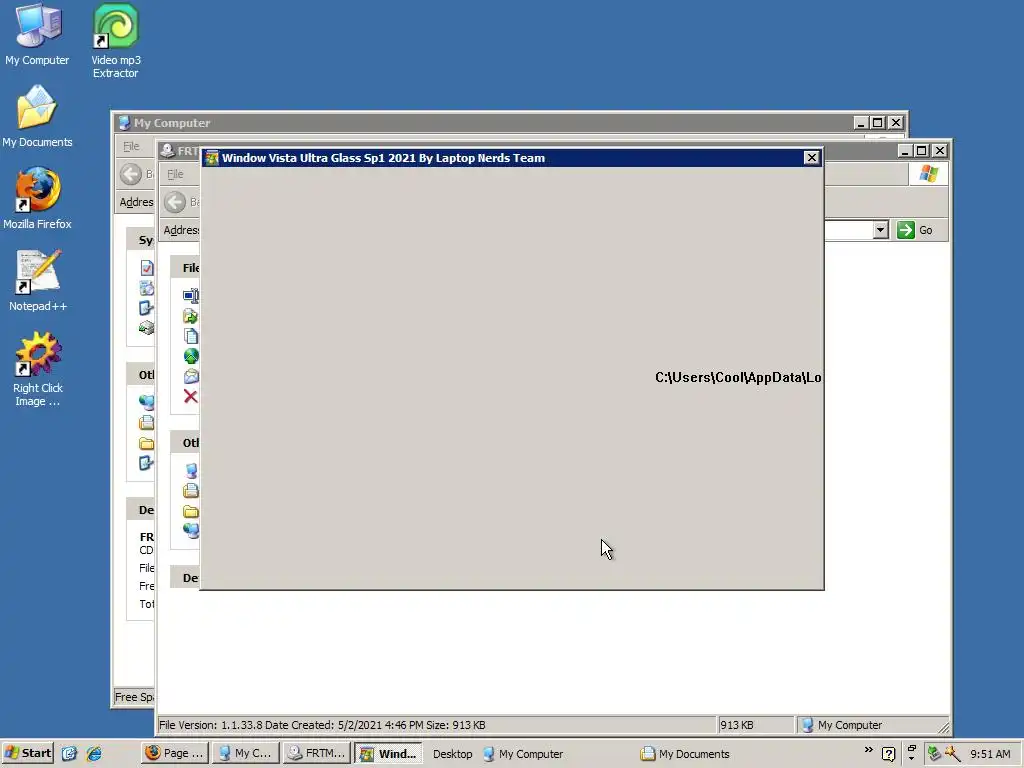Click Windows flag logo in FRTM window
The image size is (1024, 768).
click(928, 174)
